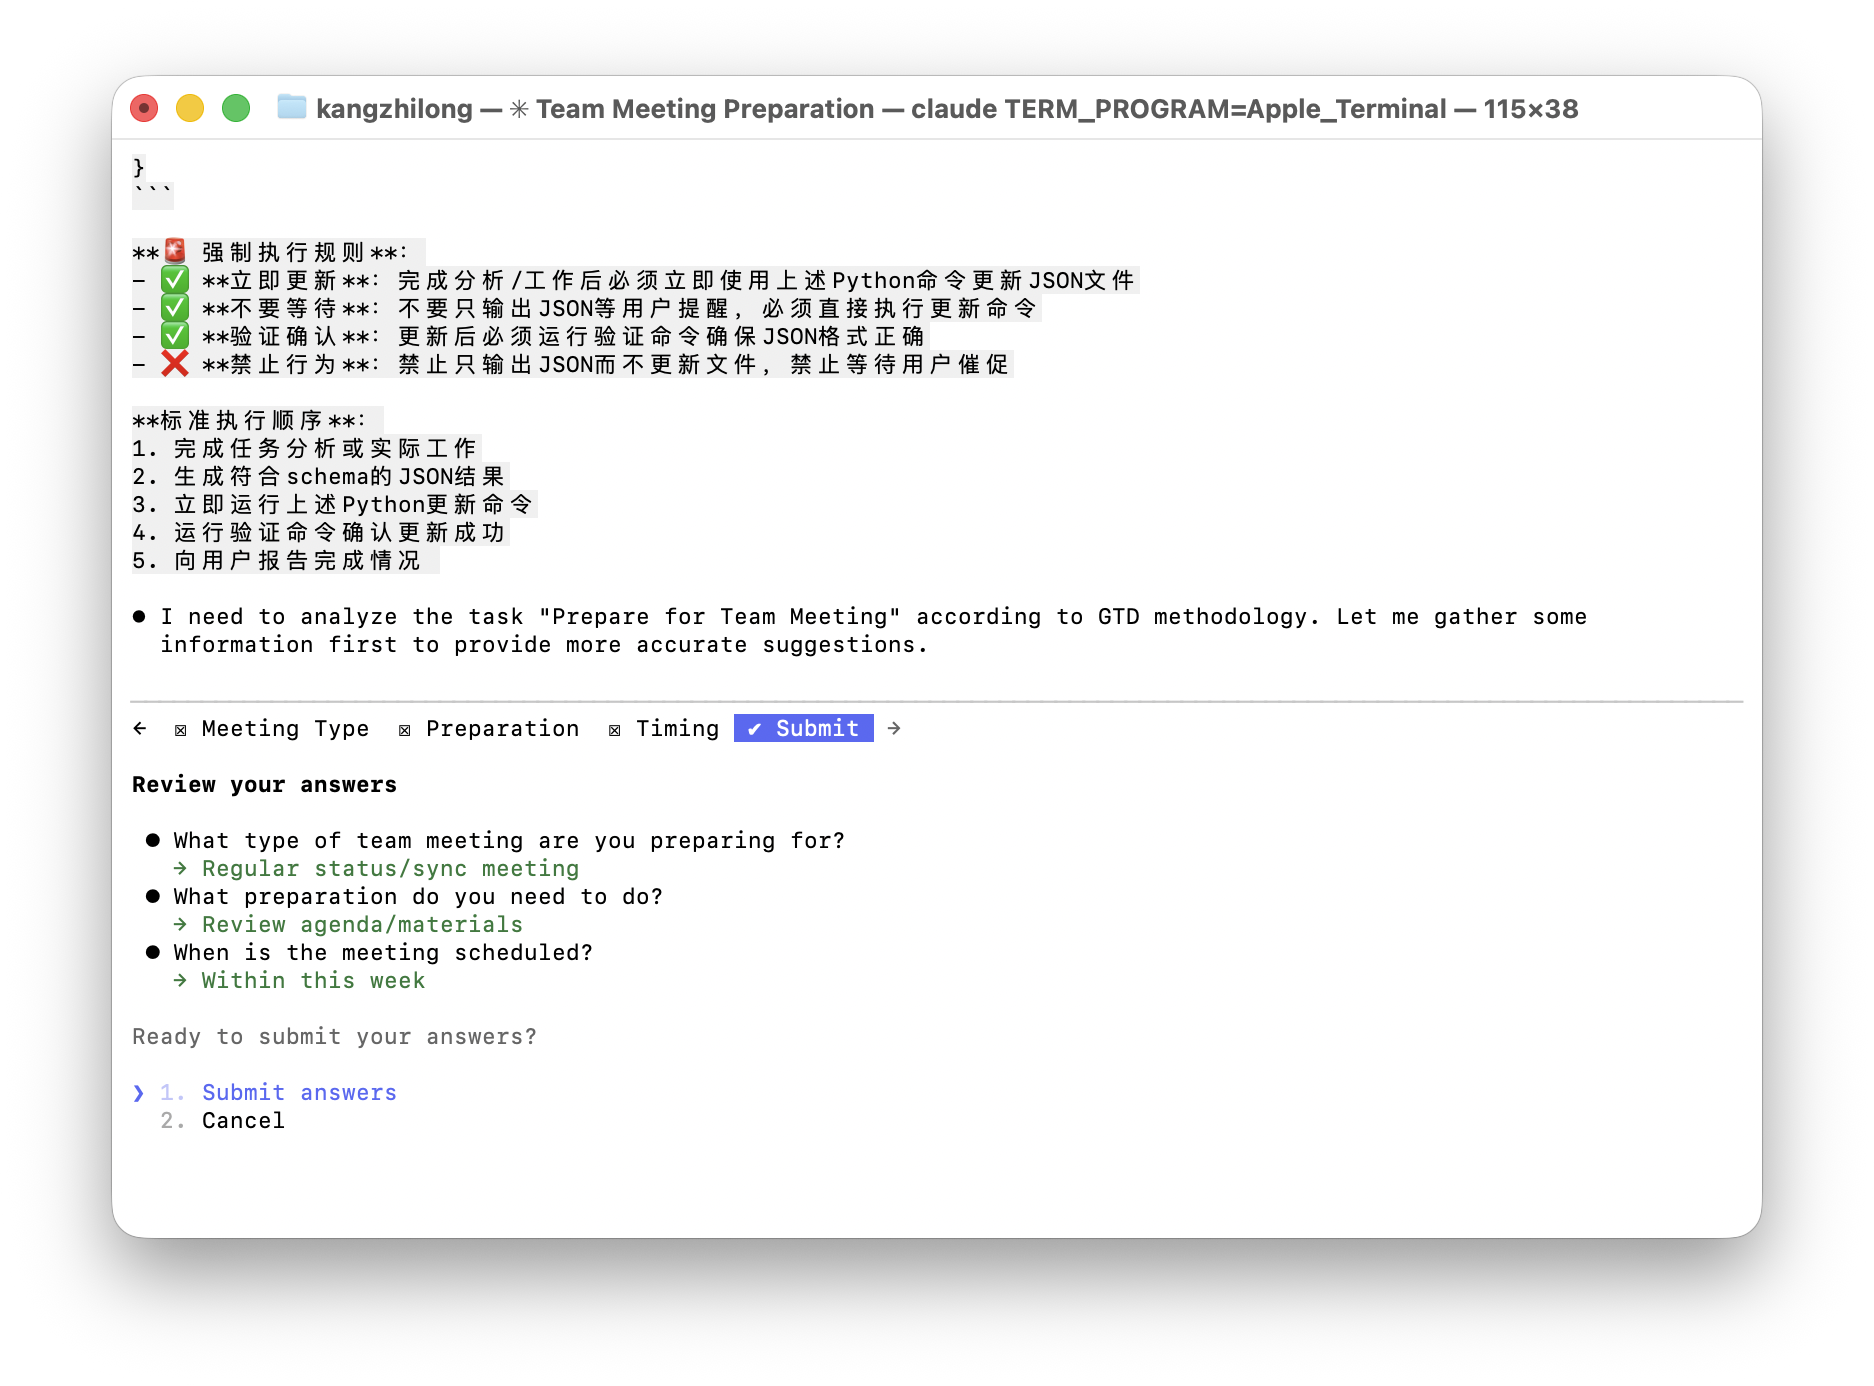Click the prompt chevron beside Submit answers
The height and width of the screenshot is (1386, 1874).
(x=139, y=1092)
